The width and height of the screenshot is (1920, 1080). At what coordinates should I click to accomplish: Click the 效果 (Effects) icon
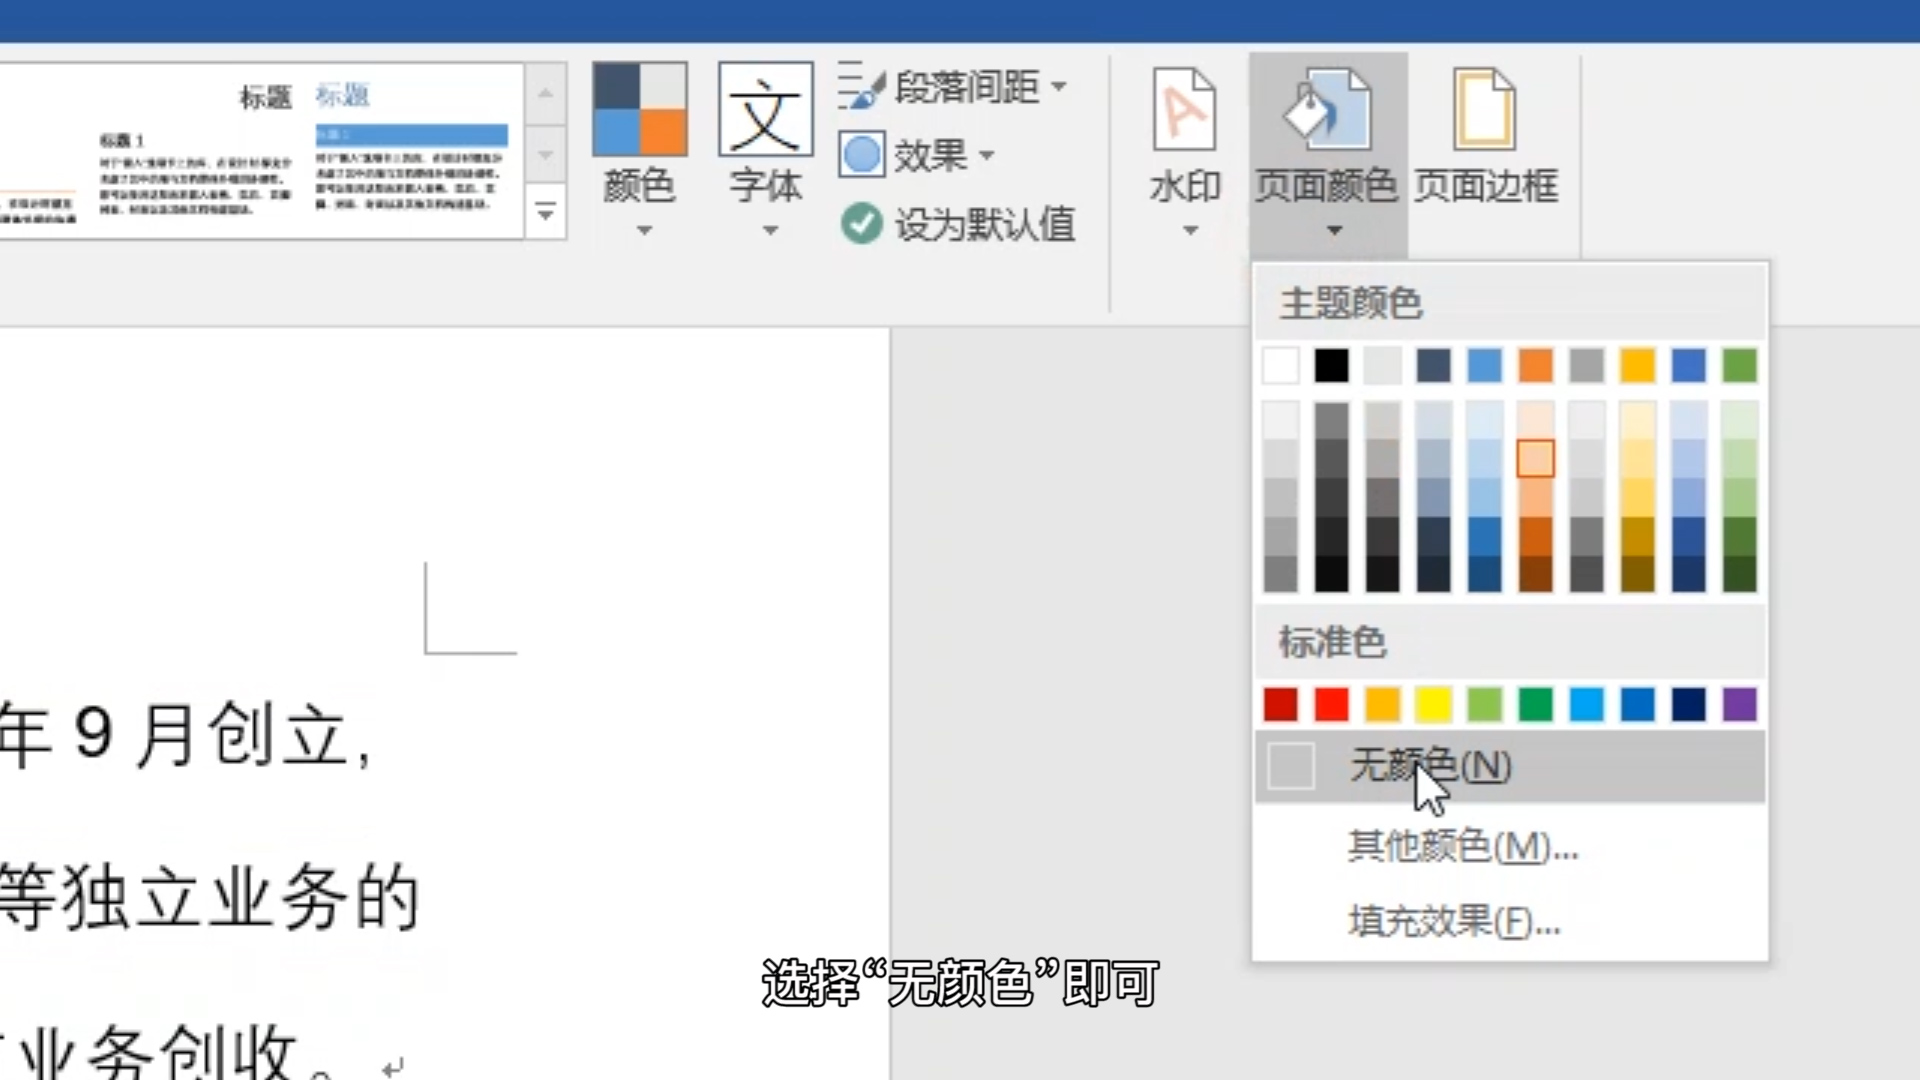(x=861, y=155)
